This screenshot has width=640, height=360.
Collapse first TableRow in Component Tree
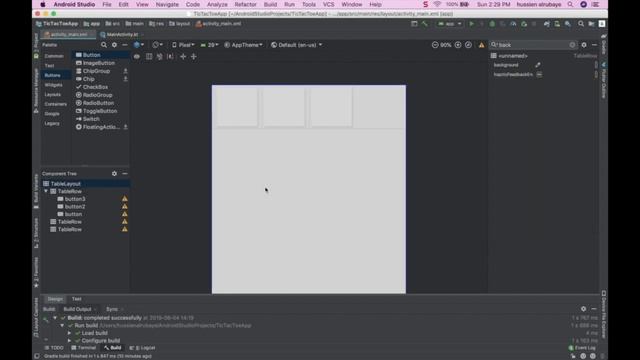(46, 191)
